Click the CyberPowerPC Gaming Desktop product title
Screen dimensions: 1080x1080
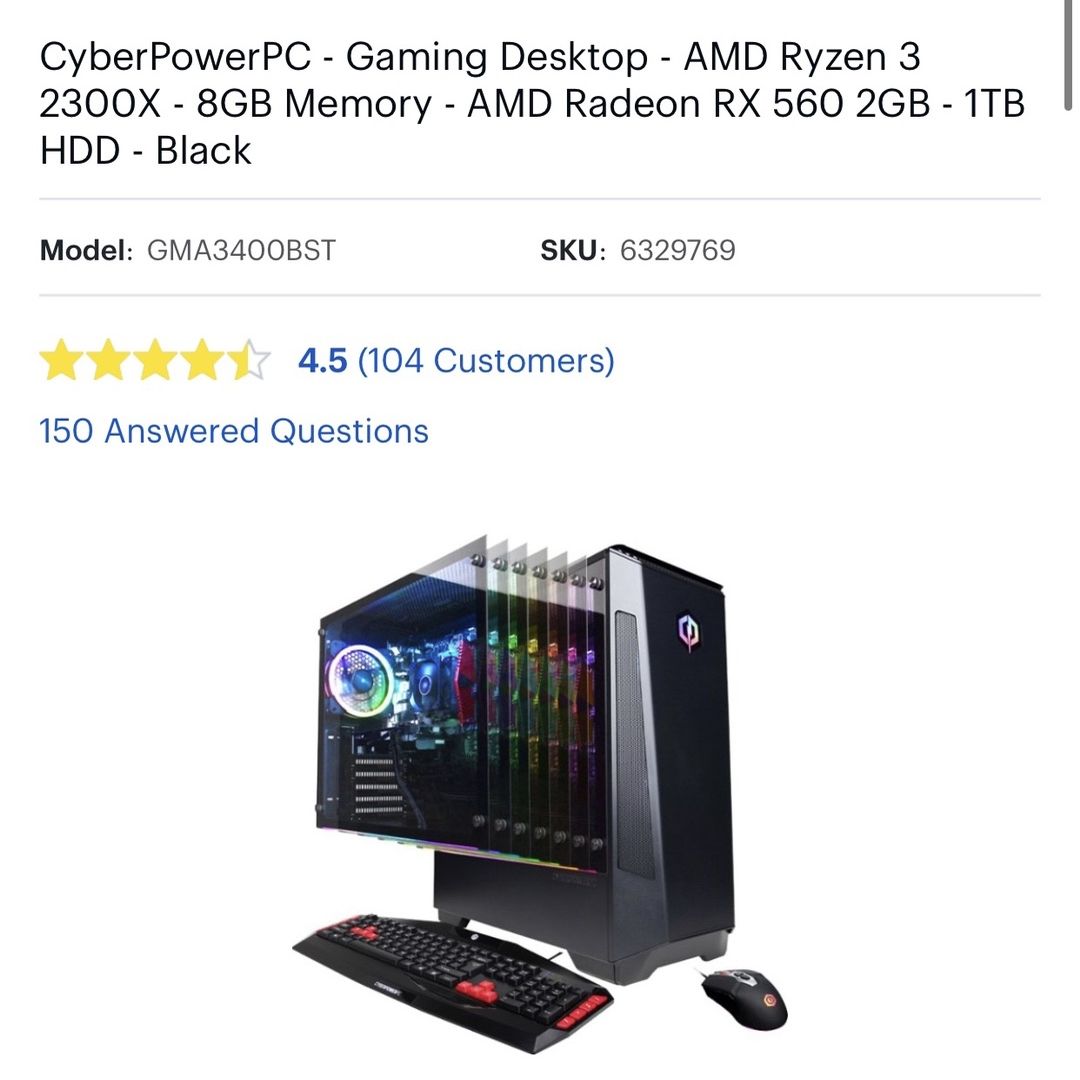point(532,103)
